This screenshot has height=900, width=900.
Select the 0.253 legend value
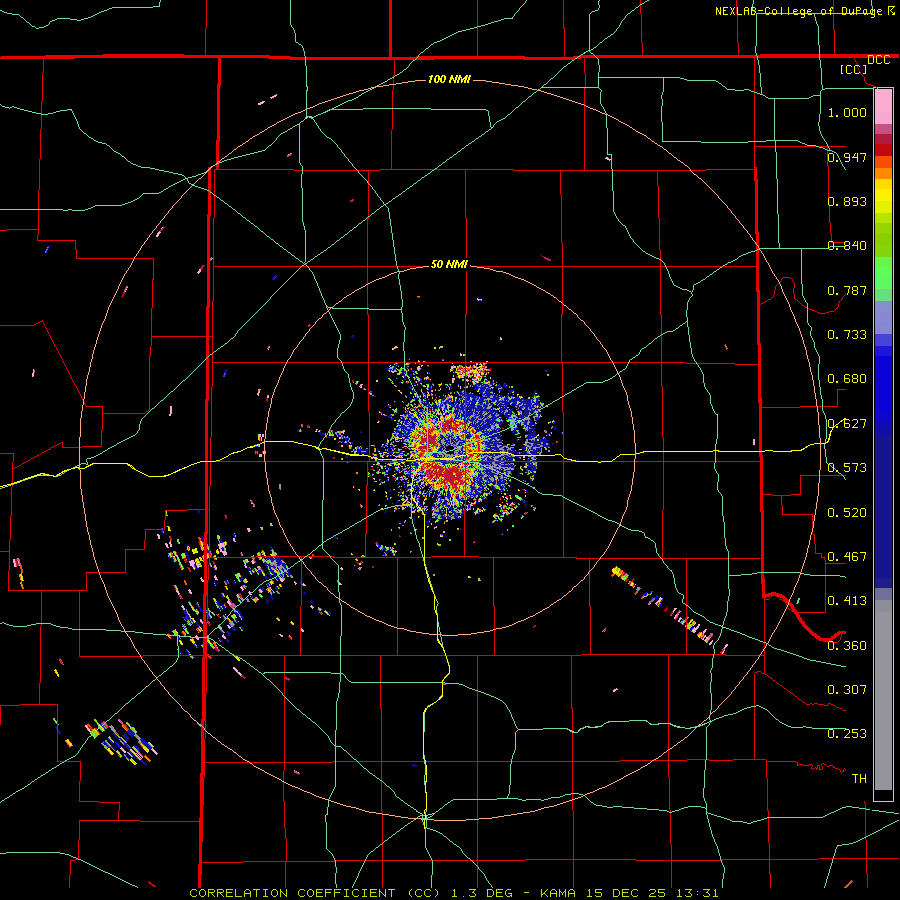click(847, 734)
